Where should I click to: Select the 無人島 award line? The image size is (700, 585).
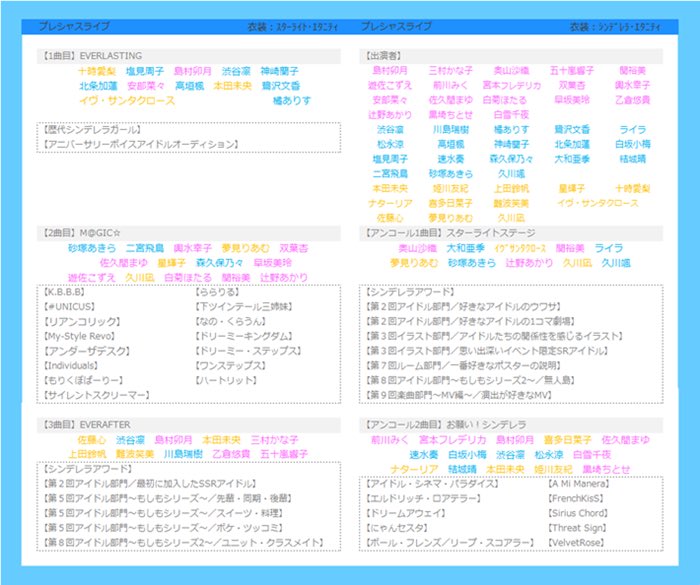(471, 380)
